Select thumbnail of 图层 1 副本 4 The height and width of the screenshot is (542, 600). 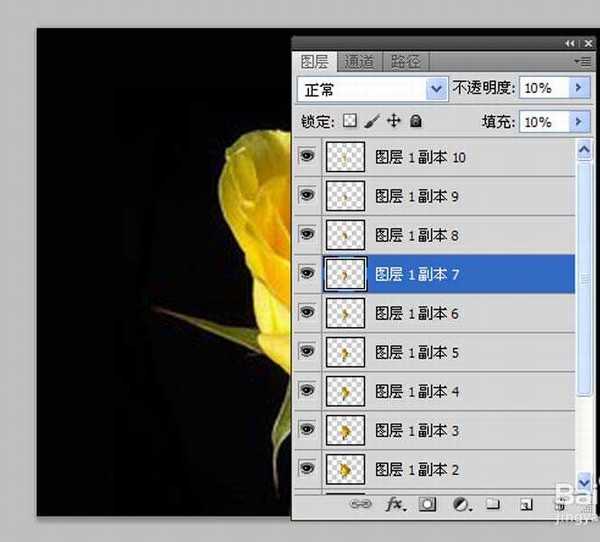[345, 392]
